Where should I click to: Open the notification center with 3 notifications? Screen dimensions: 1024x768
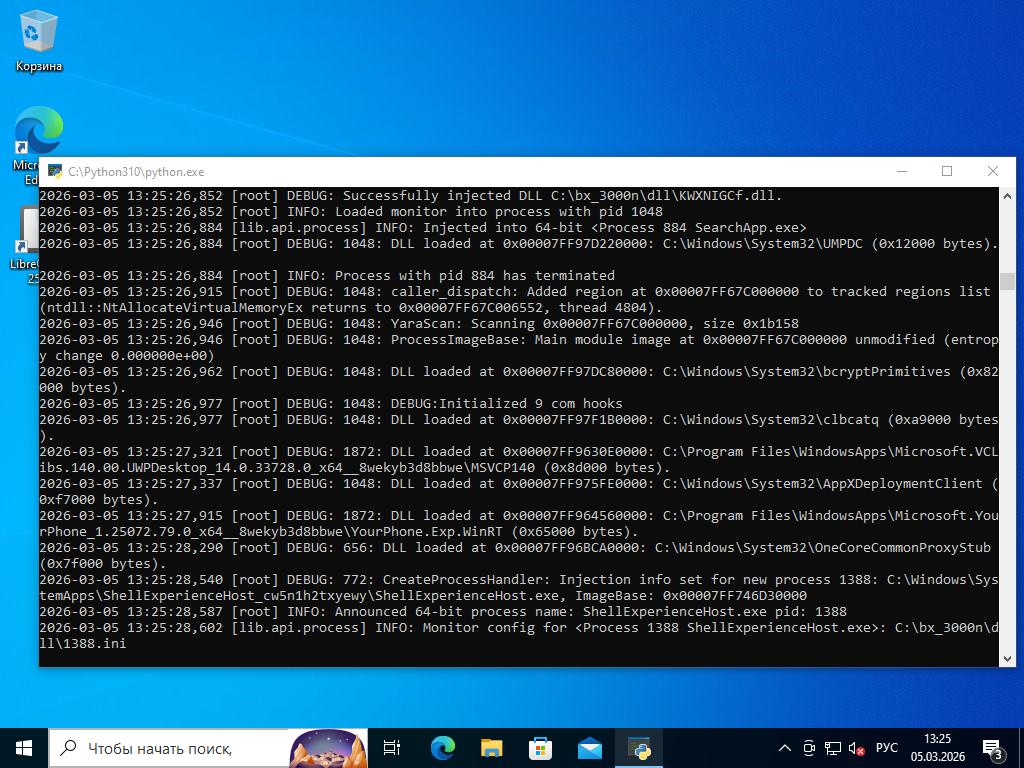(x=992, y=748)
